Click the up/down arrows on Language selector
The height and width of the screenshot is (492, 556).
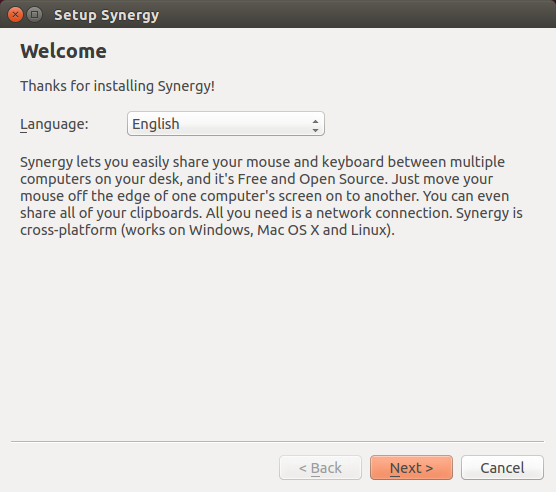tap(315, 125)
